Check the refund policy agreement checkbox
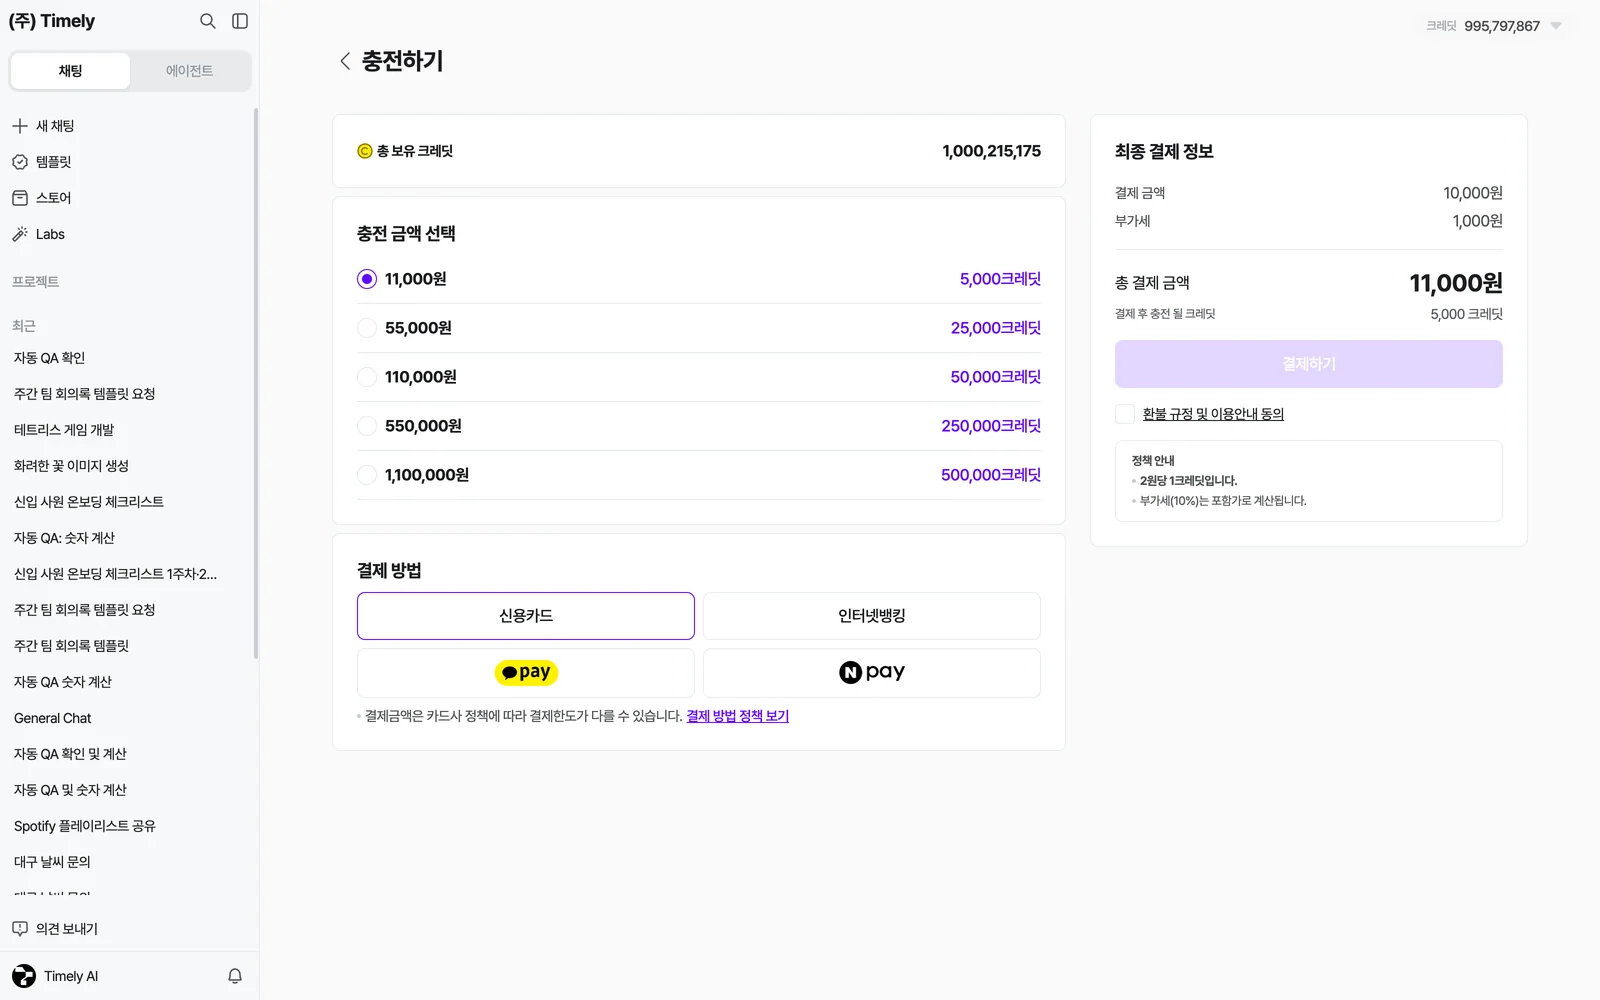1600x1000 pixels. [x=1125, y=414]
